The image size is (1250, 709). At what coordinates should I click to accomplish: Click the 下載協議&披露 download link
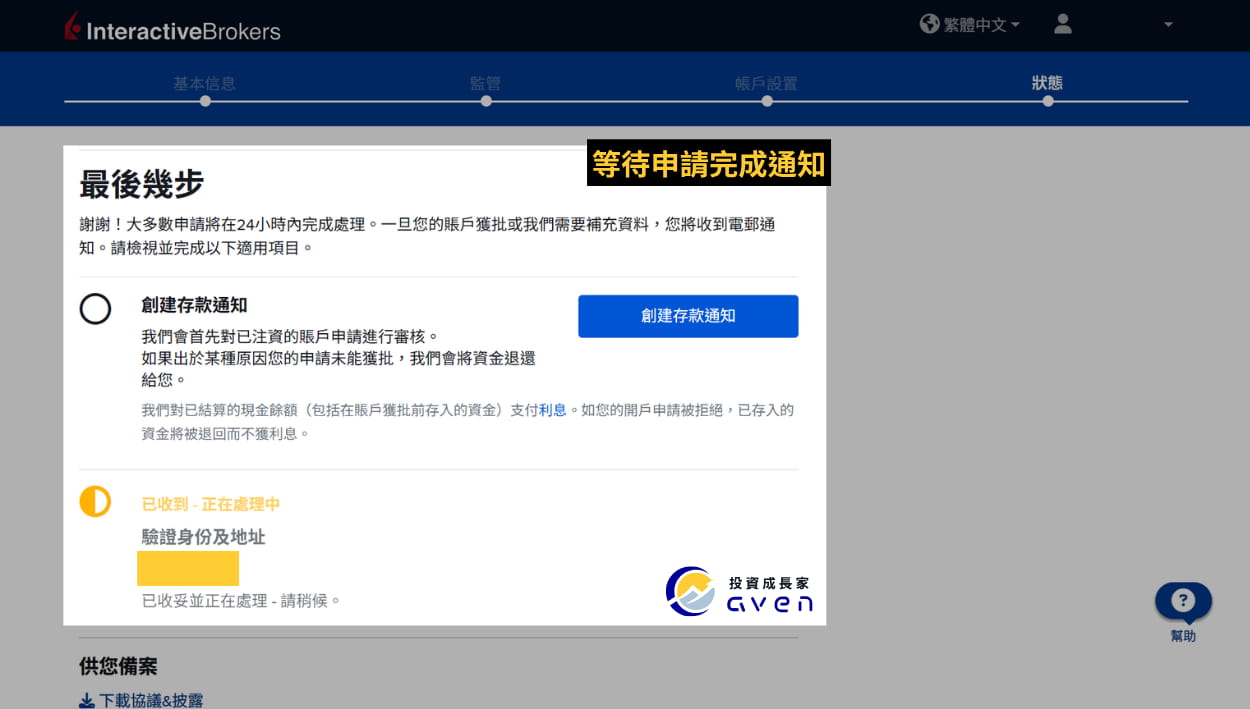(151, 700)
